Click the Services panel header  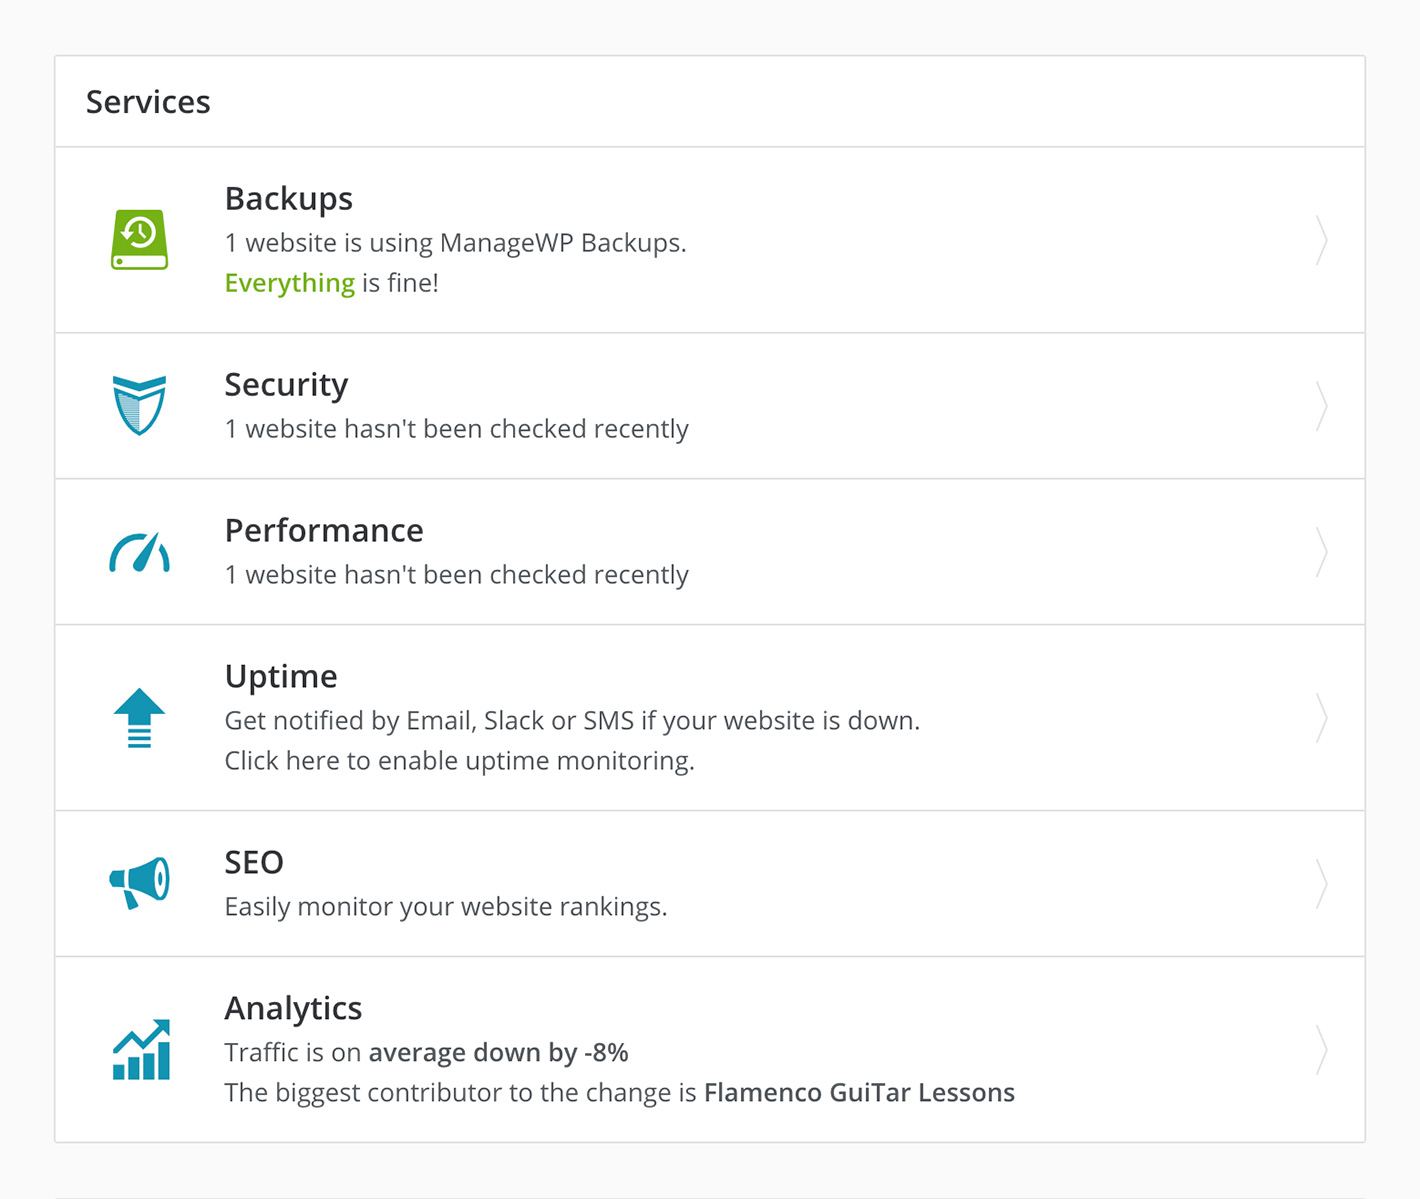click(148, 102)
